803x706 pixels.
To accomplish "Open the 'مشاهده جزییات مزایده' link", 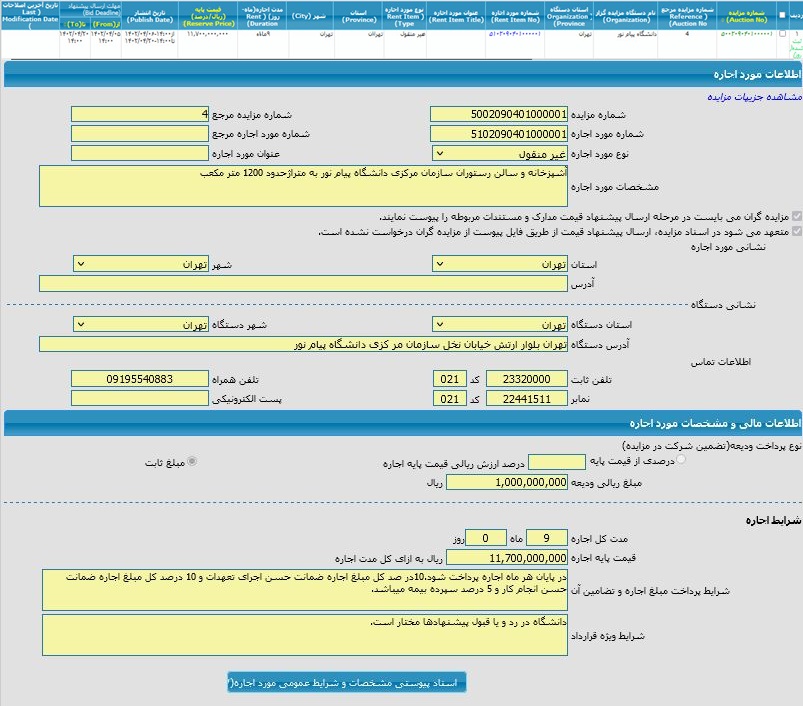I will 754,97.
